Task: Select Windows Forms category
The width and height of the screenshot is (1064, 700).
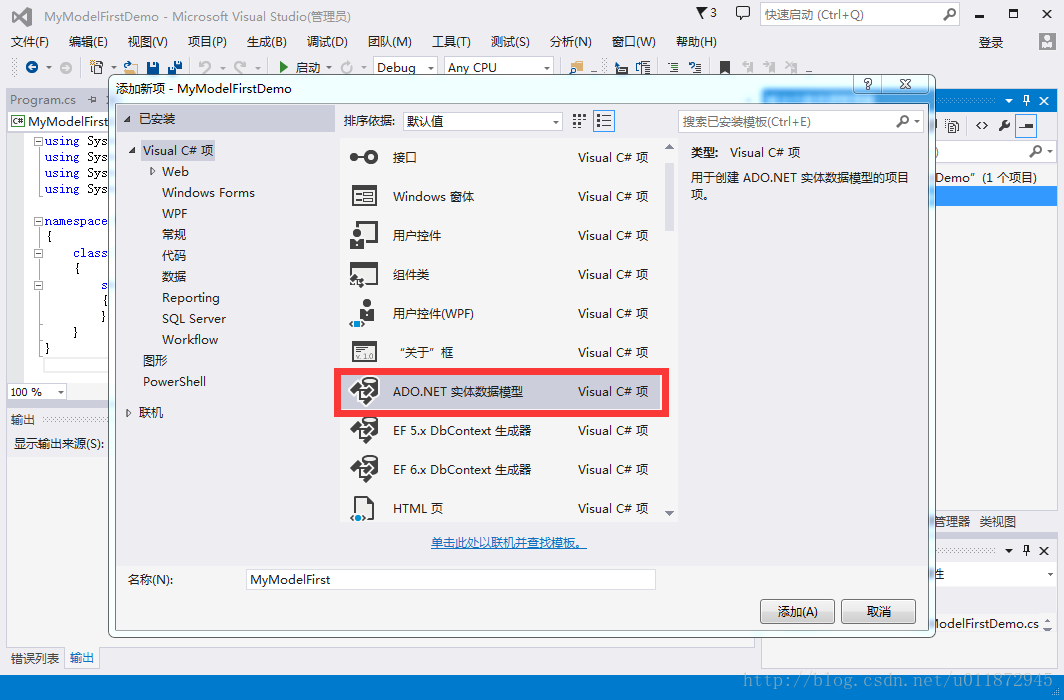Action: tap(208, 193)
